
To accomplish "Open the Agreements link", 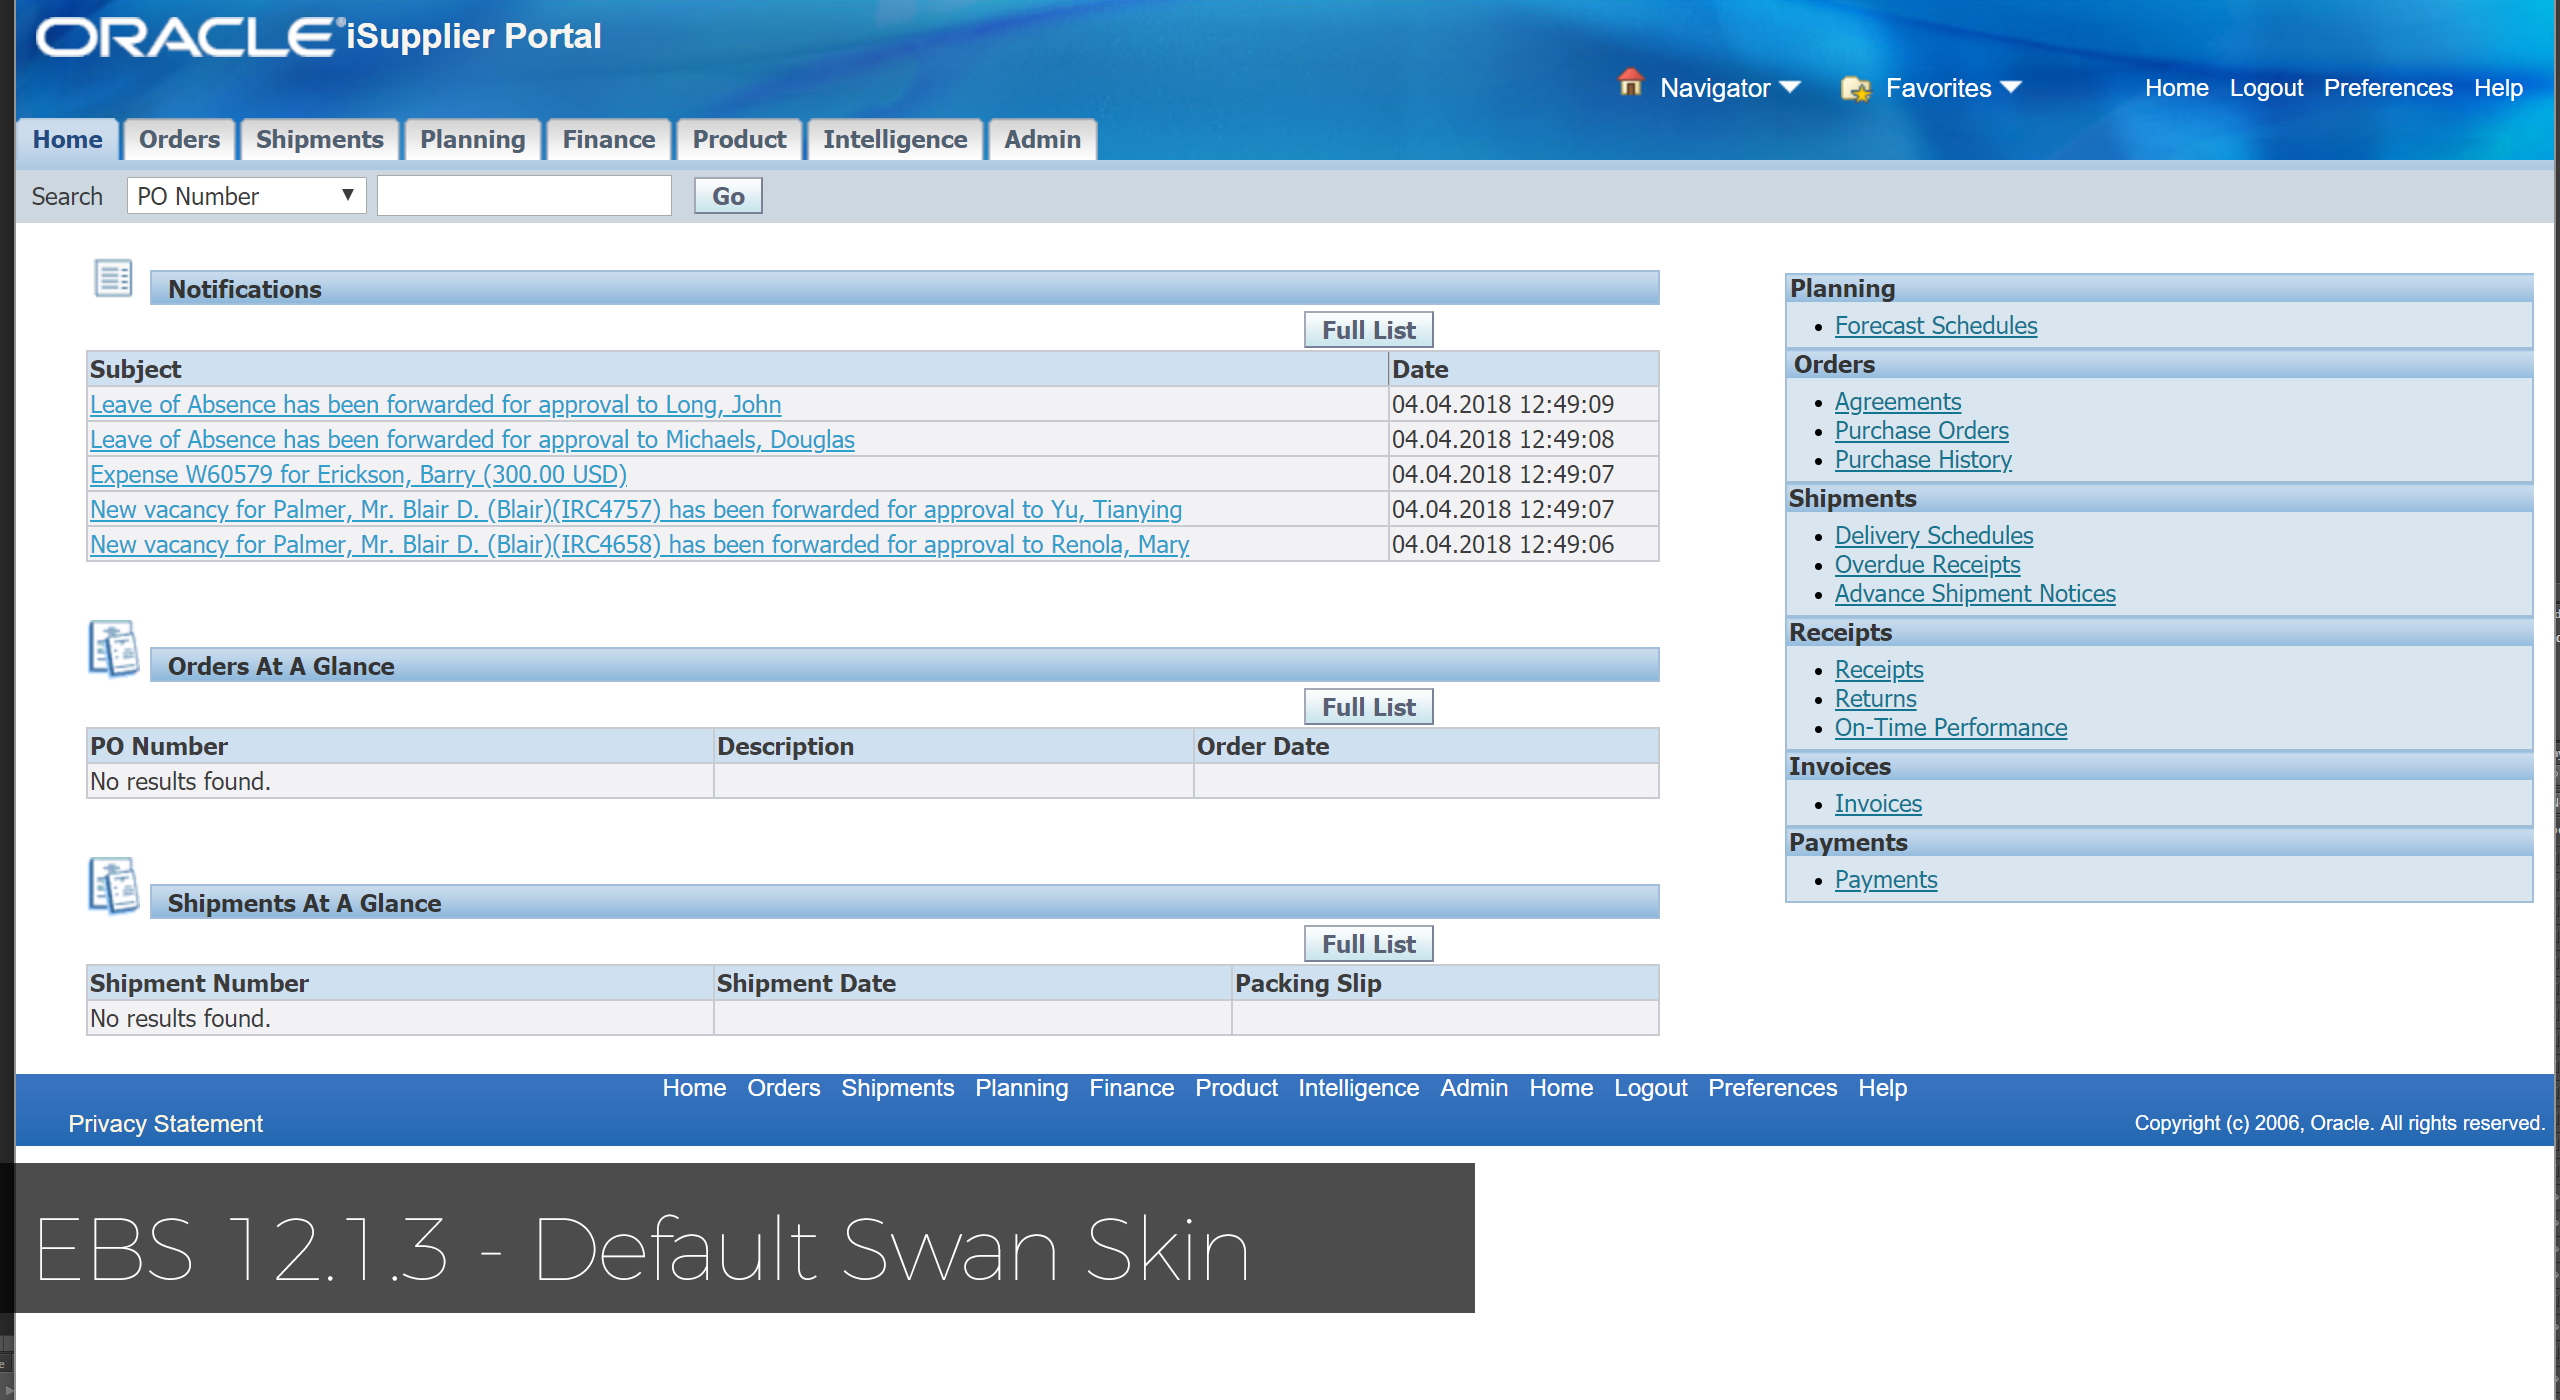I will 1897,402.
